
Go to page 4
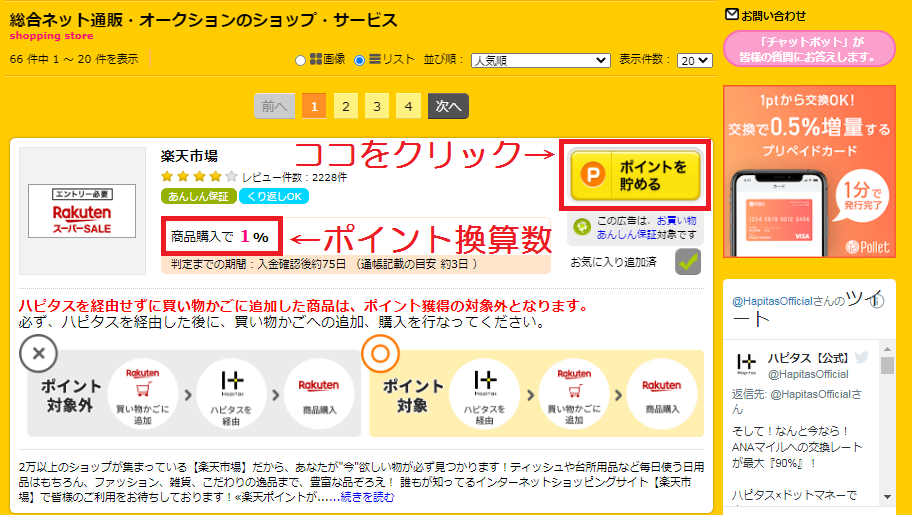[x=408, y=106]
